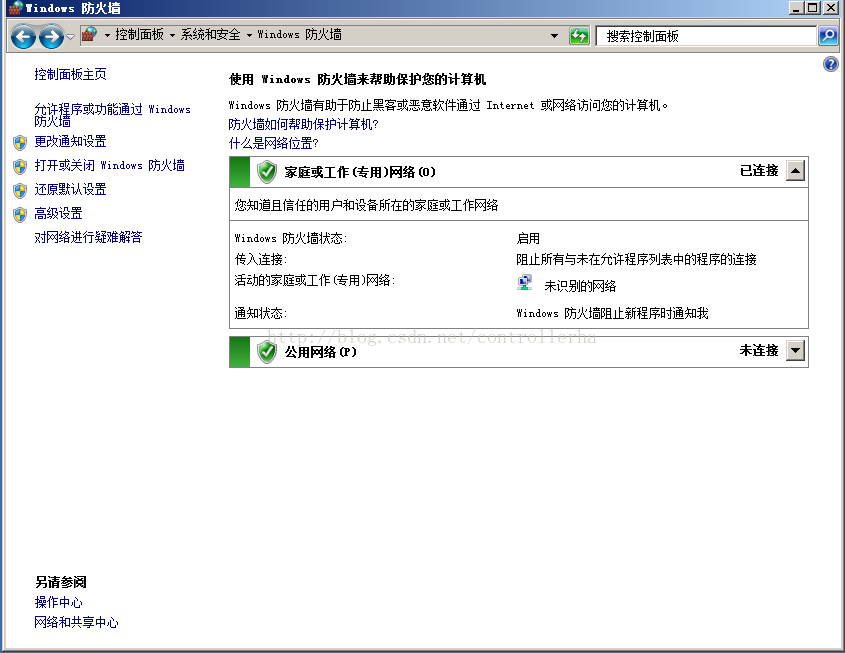Open 网络和共享中心 link
This screenshot has width=845, height=653.
76,622
